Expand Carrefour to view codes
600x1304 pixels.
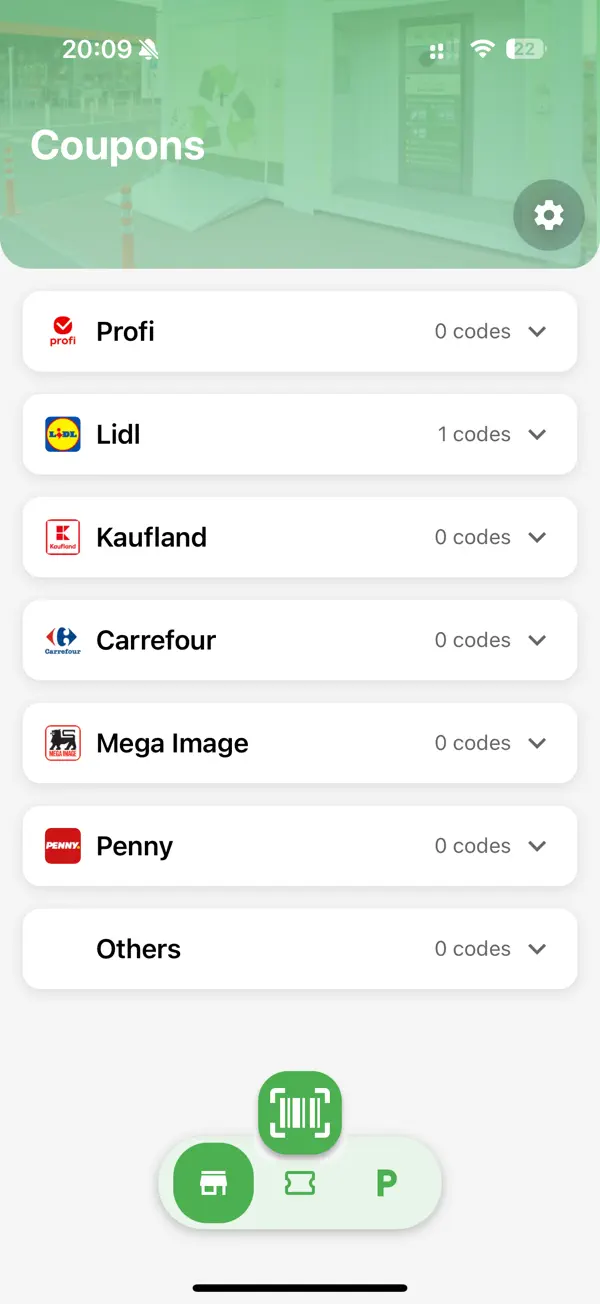pyautogui.click(x=537, y=640)
